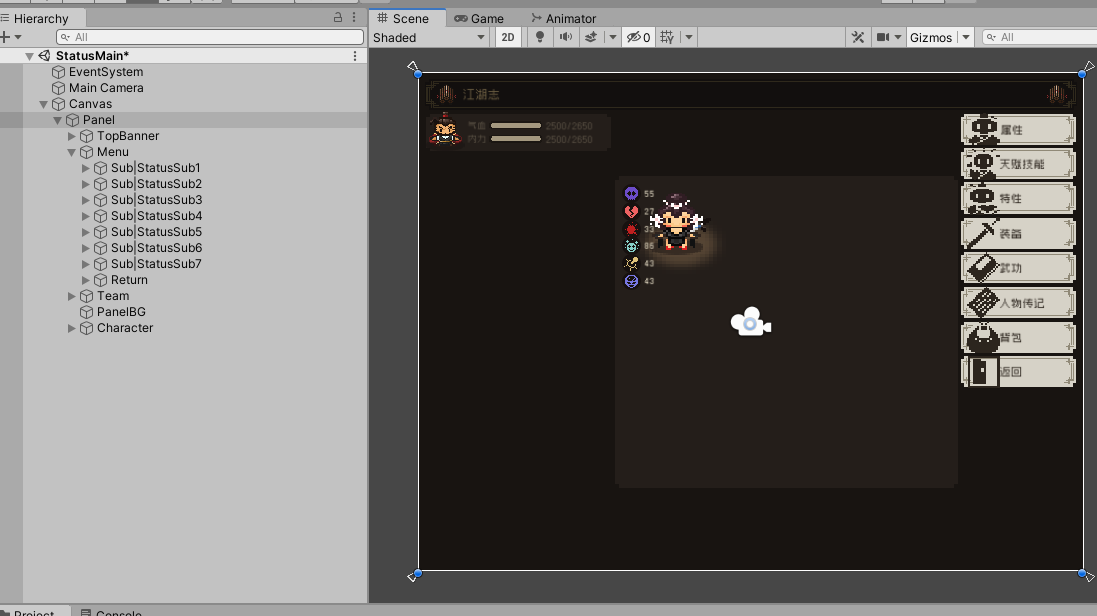The height and width of the screenshot is (616, 1097).
Task: Open StatusMain scene context menu (three dots)
Action: (355, 56)
